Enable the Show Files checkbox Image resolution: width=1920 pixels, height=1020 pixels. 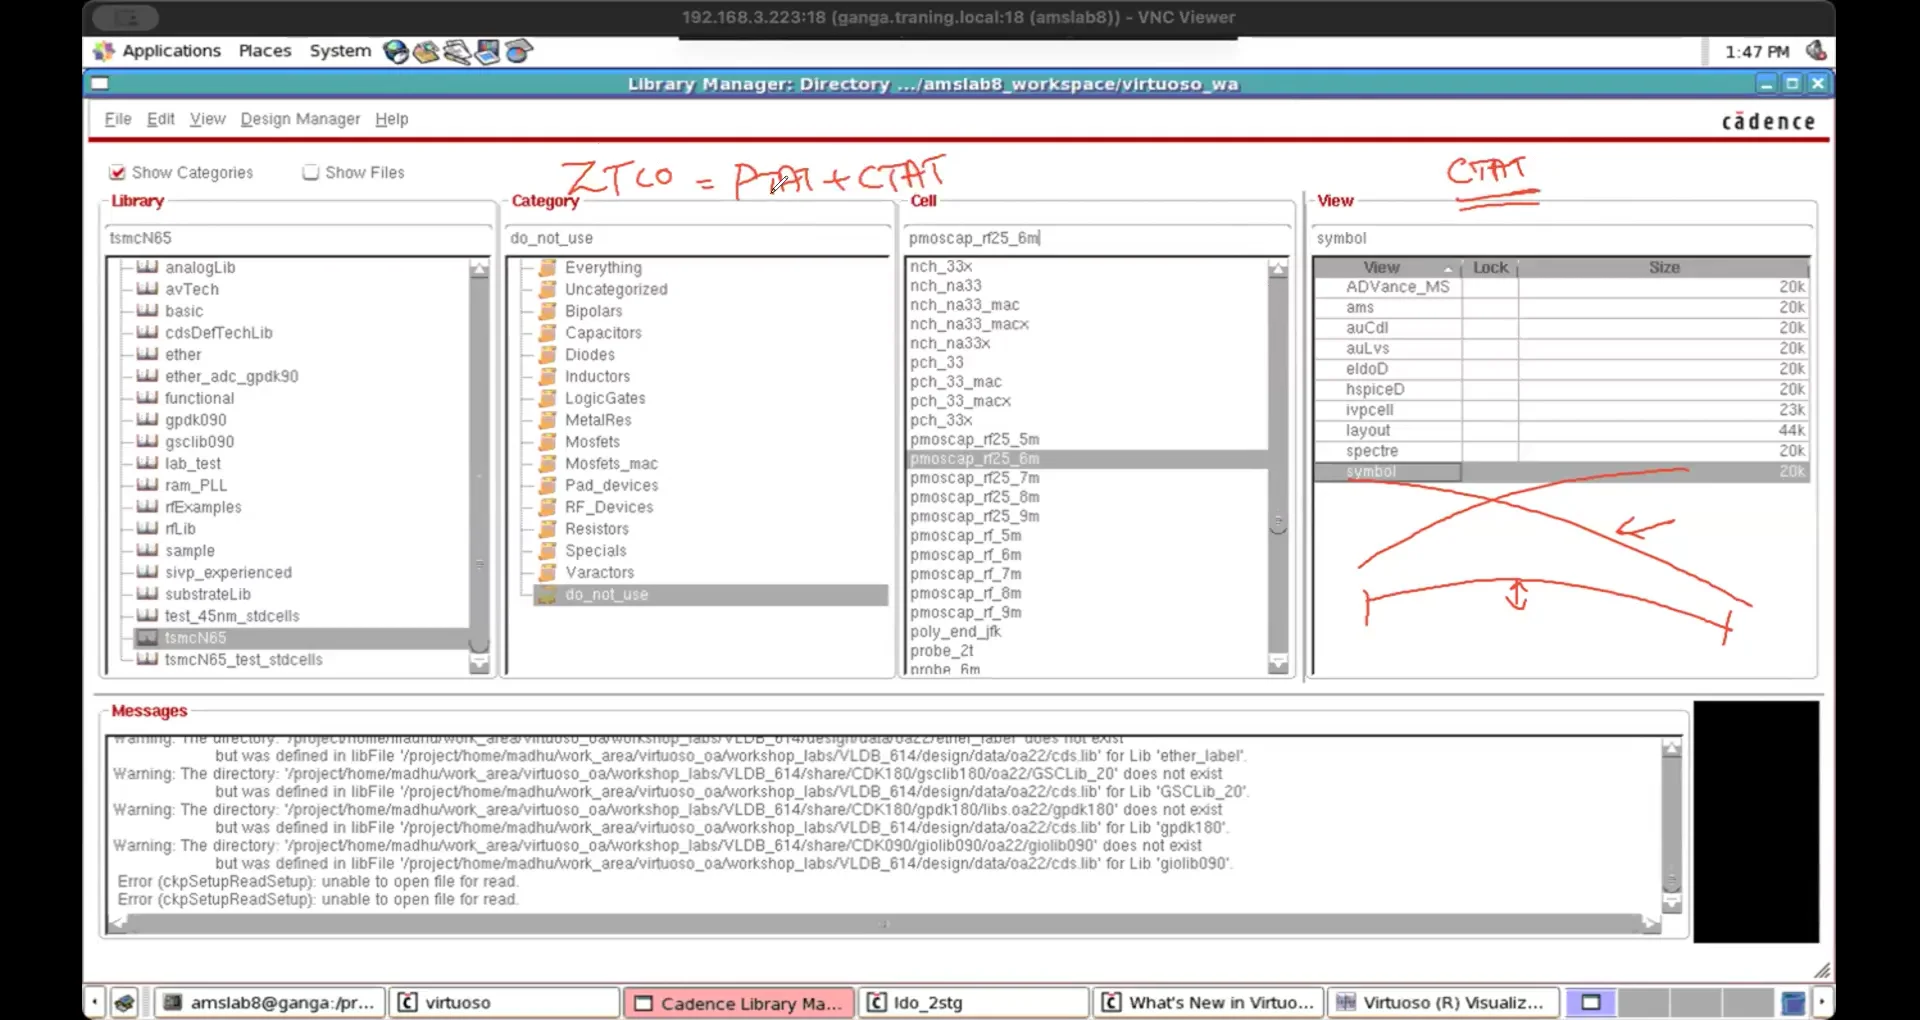click(x=311, y=173)
